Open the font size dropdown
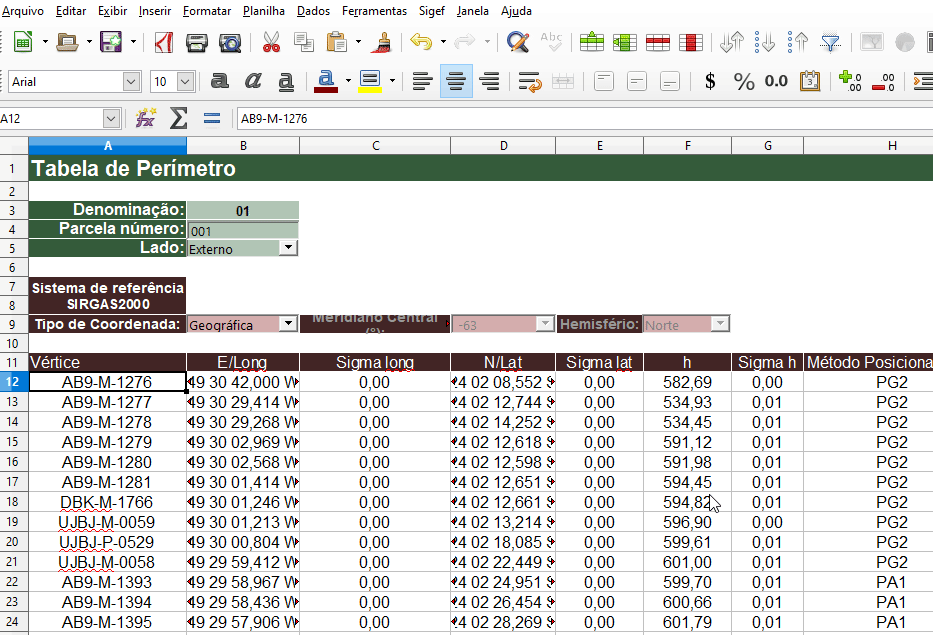Image resolution: width=933 pixels, height=635 pixels. pos(186,82)
